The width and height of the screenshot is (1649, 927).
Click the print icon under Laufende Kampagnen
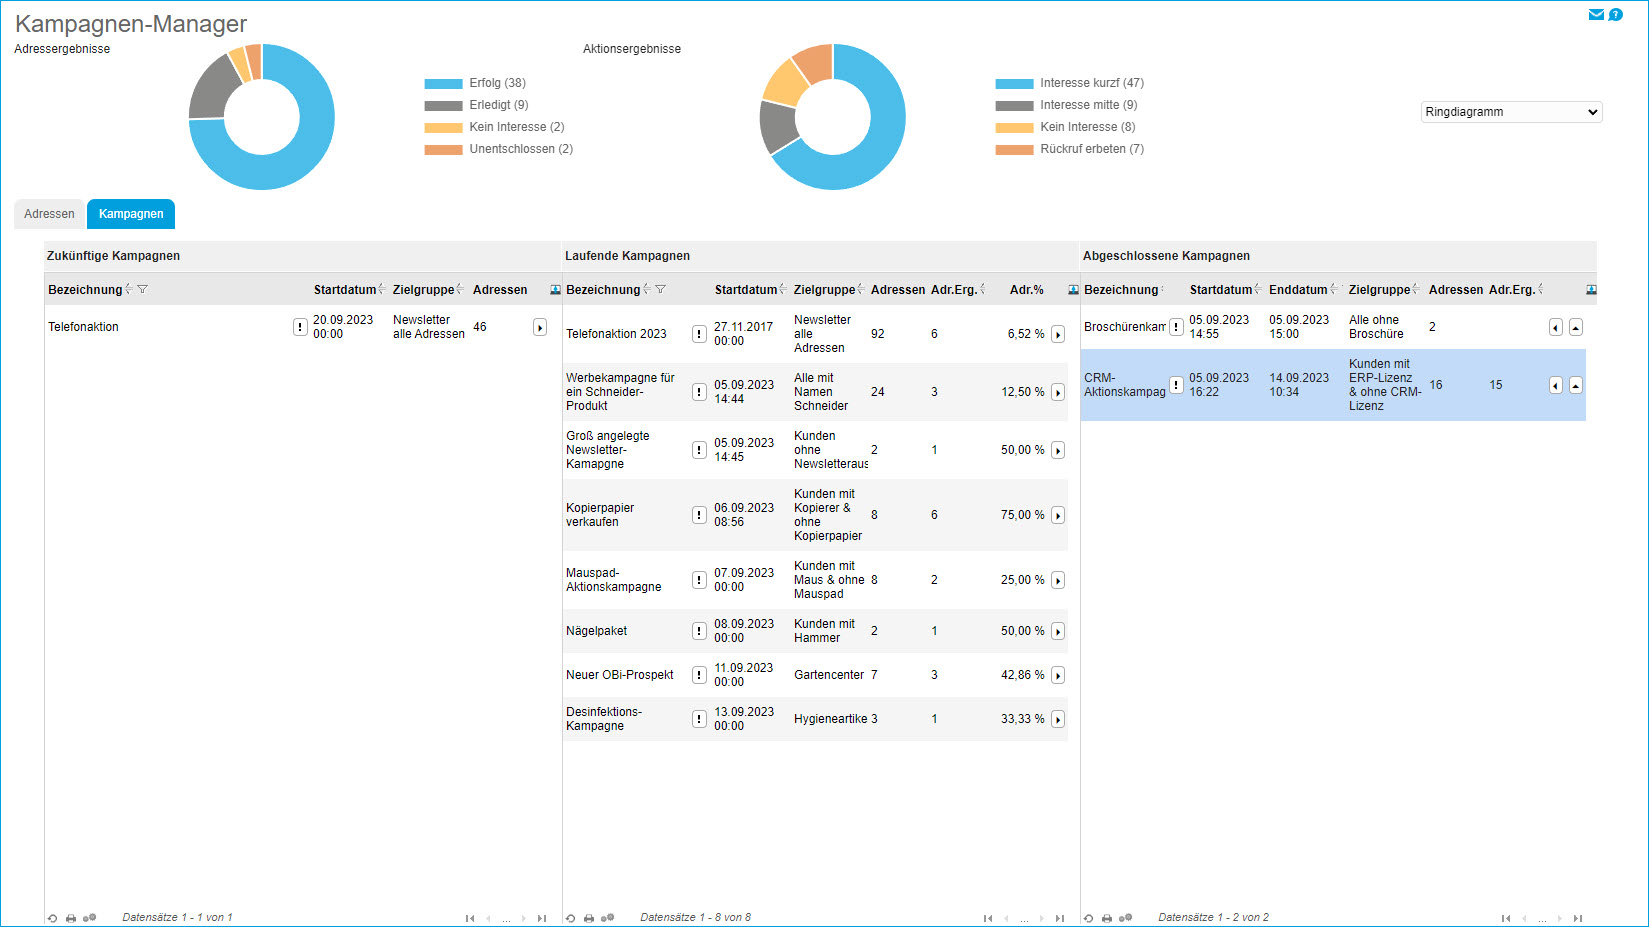pos(589,918)
